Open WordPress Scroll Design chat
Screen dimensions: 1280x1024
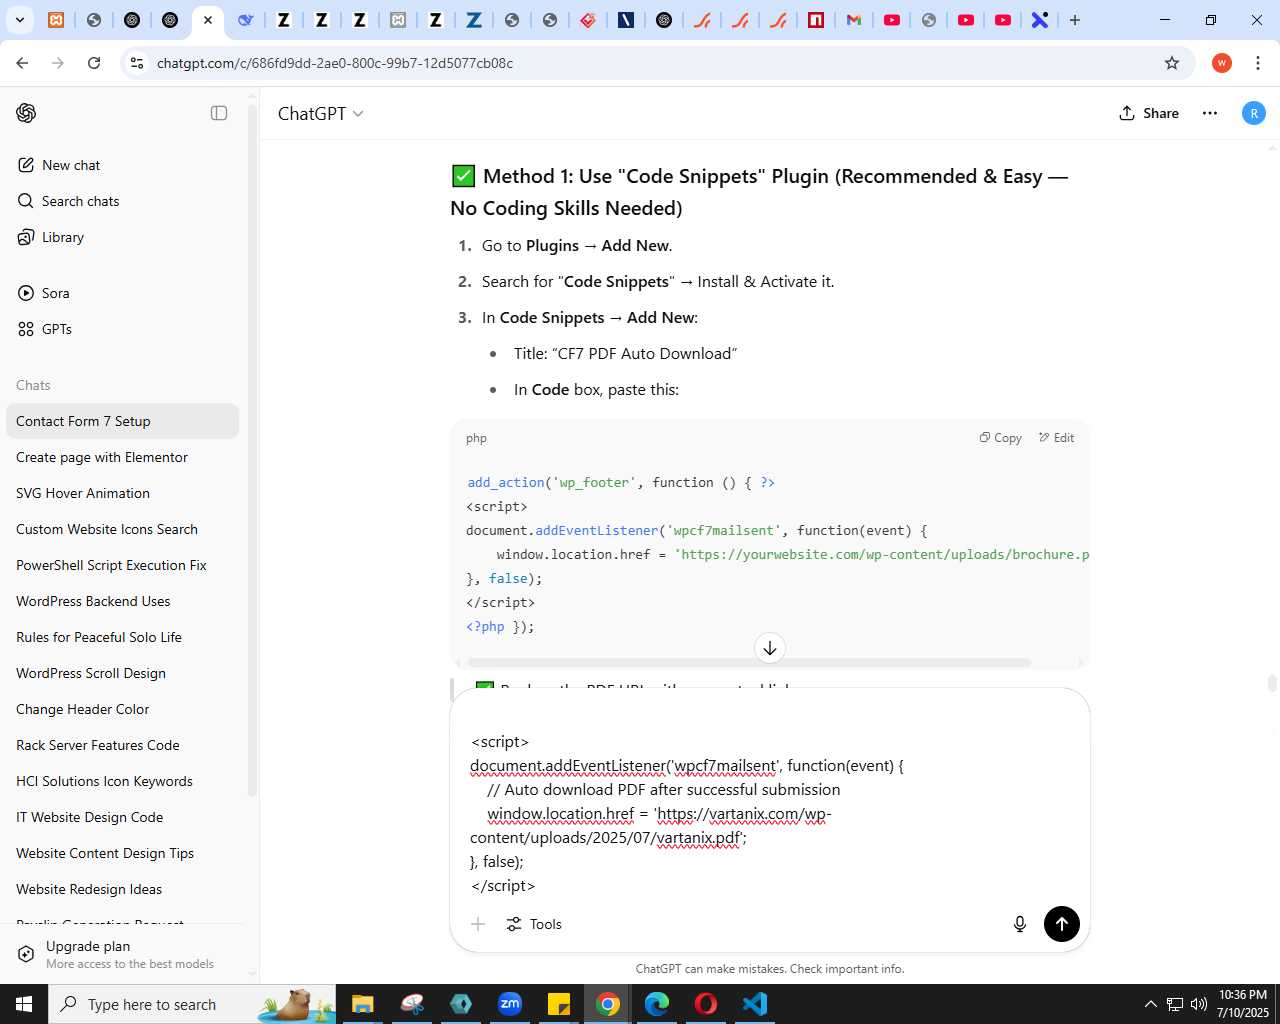(122, 673)
